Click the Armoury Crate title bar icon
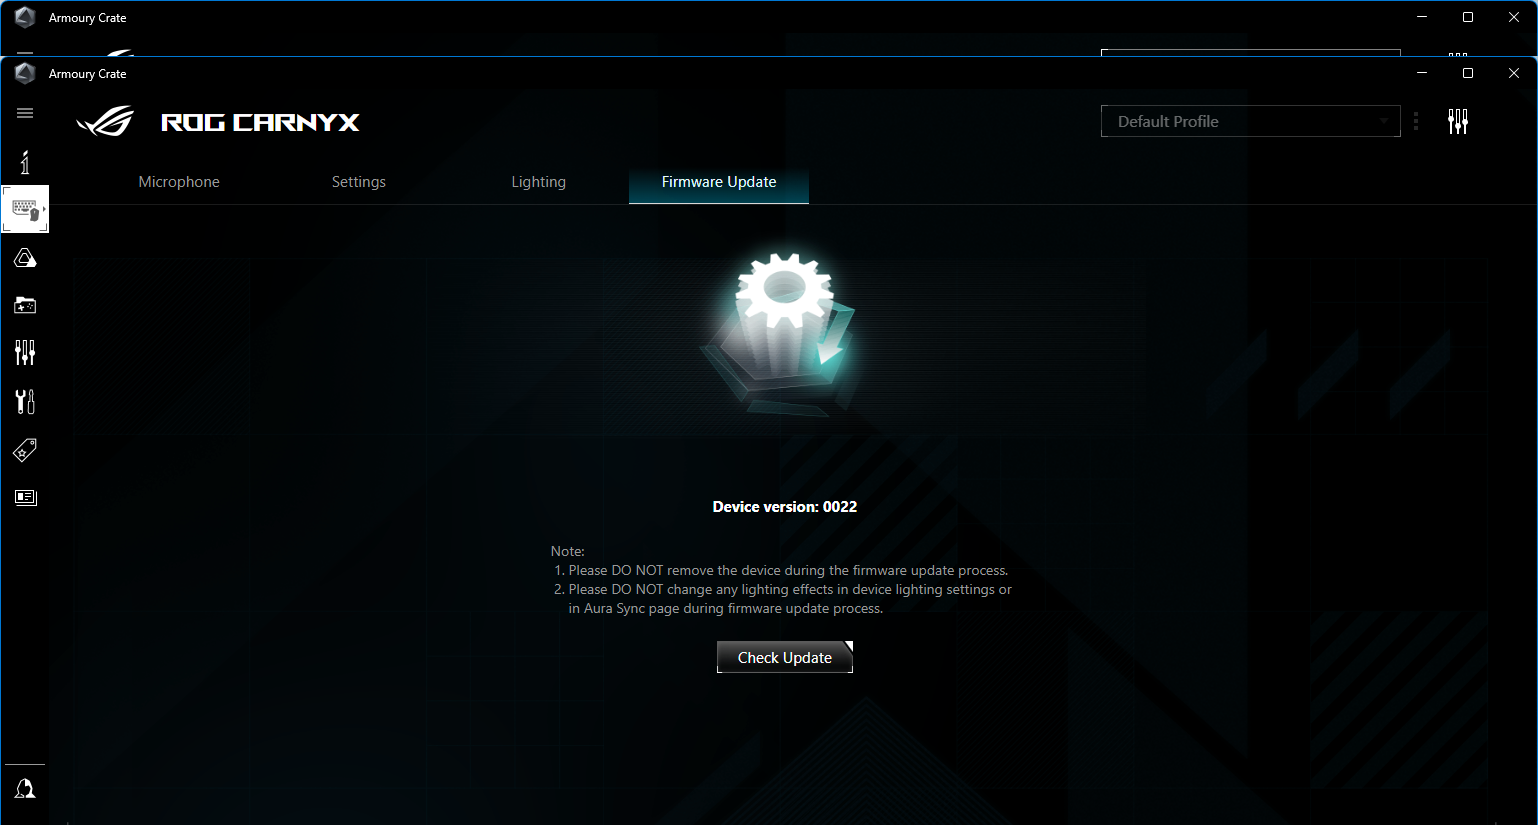 pos(25,73)
